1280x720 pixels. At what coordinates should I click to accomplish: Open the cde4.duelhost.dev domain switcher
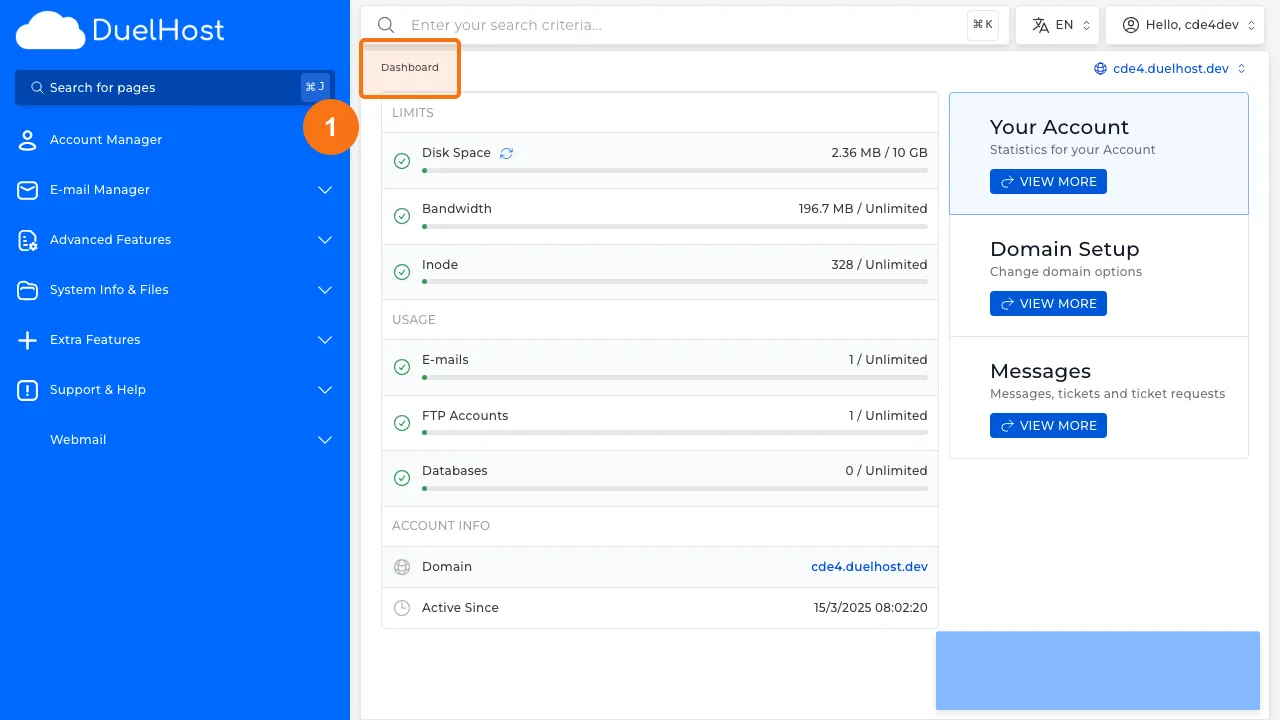(x=1169, y=68)
